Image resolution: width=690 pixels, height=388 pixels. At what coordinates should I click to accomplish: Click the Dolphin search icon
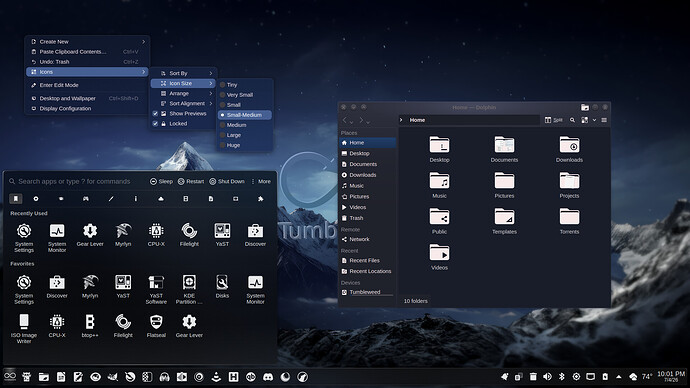pos(572,120)
